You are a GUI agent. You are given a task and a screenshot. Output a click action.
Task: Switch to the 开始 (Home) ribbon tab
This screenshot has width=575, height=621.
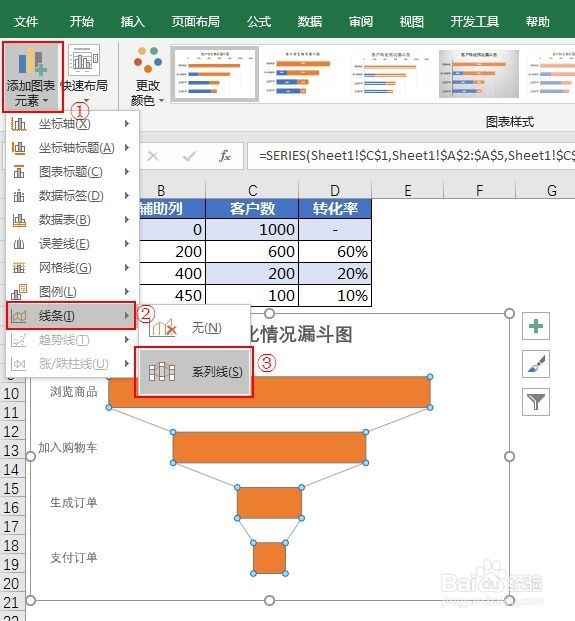[82, 21]
